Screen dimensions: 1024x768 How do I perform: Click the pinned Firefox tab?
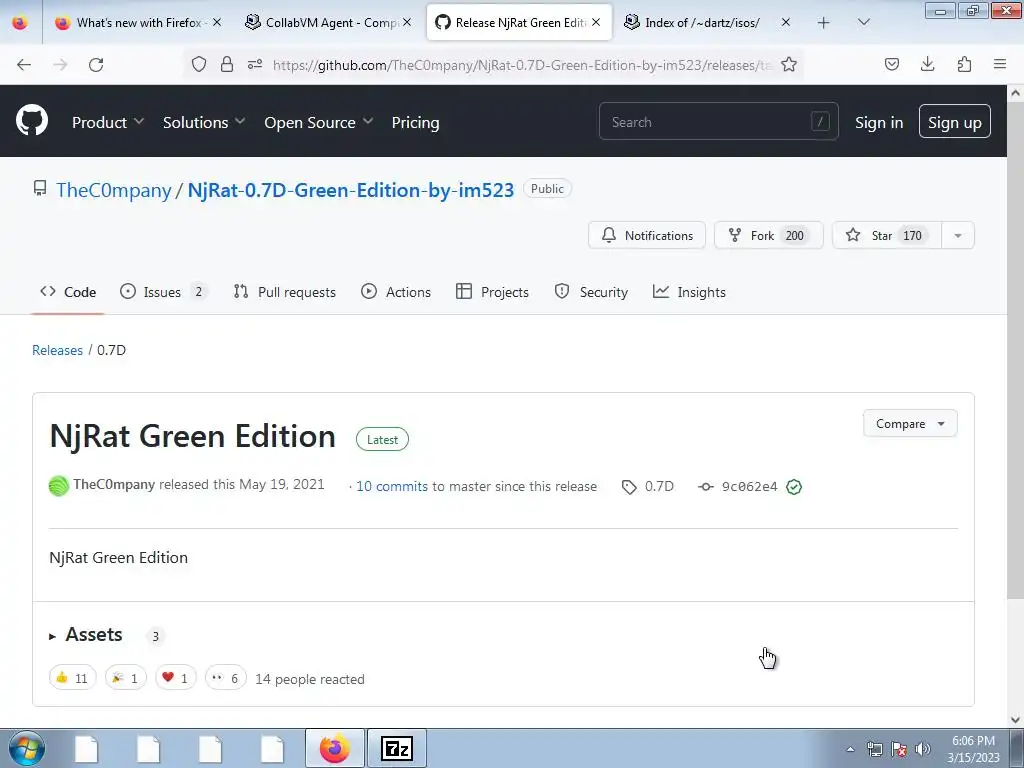tap(20, 23)
